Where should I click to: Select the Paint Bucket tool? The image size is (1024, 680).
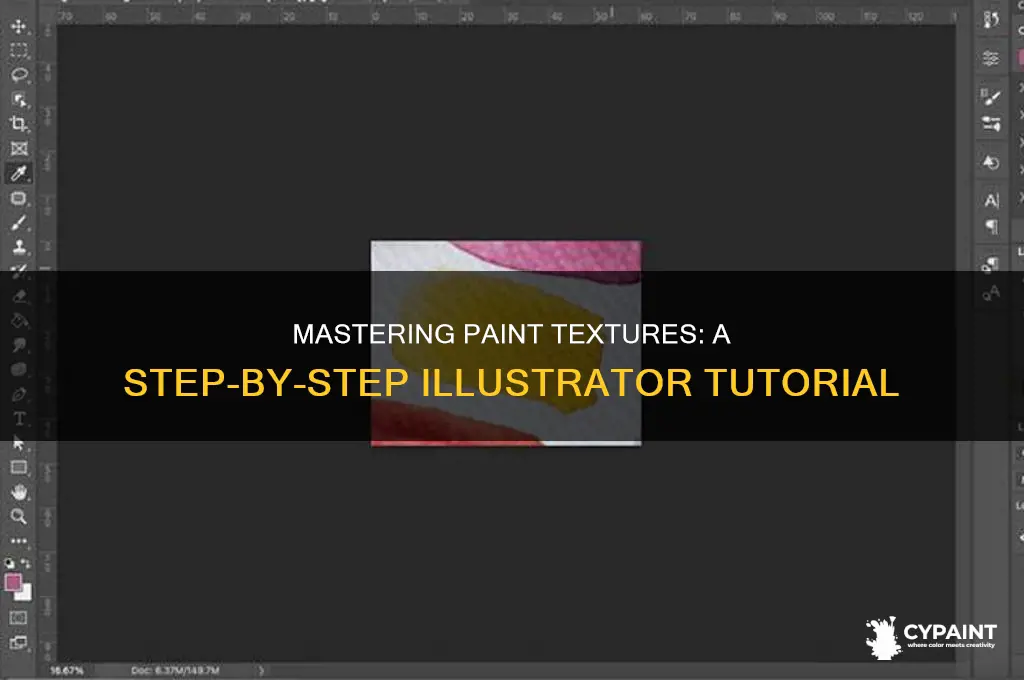coord(18,320)
